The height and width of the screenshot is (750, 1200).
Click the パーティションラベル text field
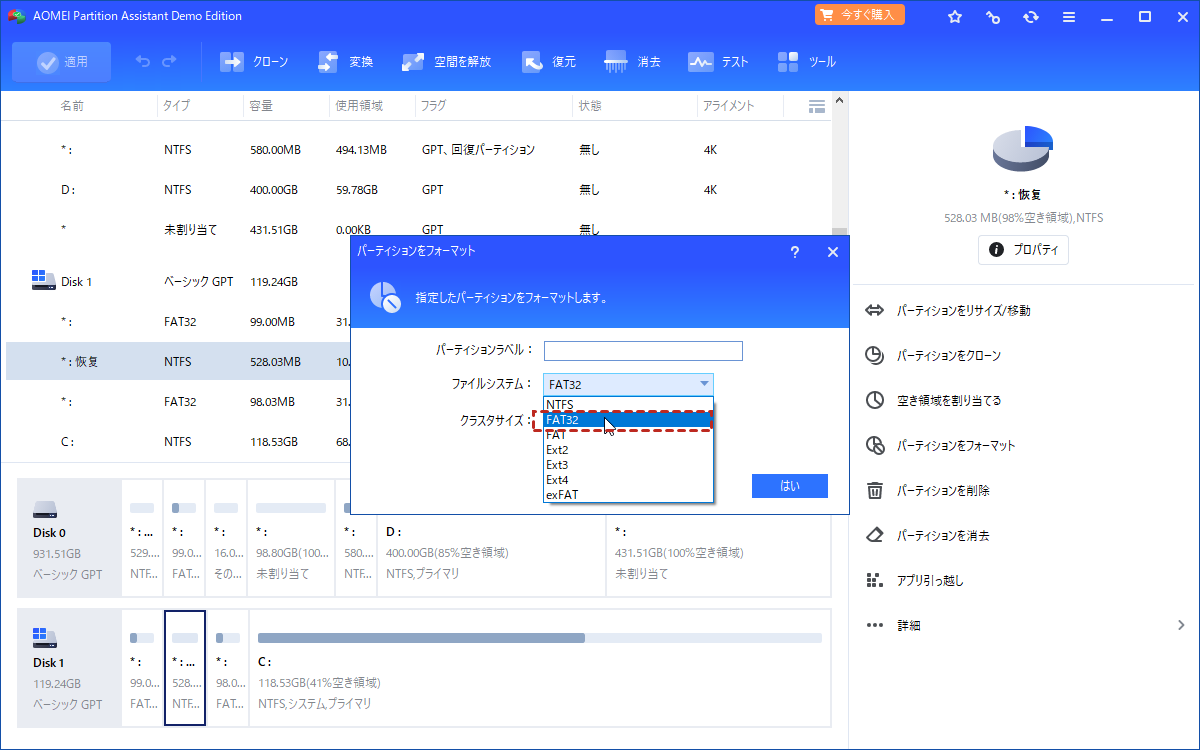coord(643,351)
